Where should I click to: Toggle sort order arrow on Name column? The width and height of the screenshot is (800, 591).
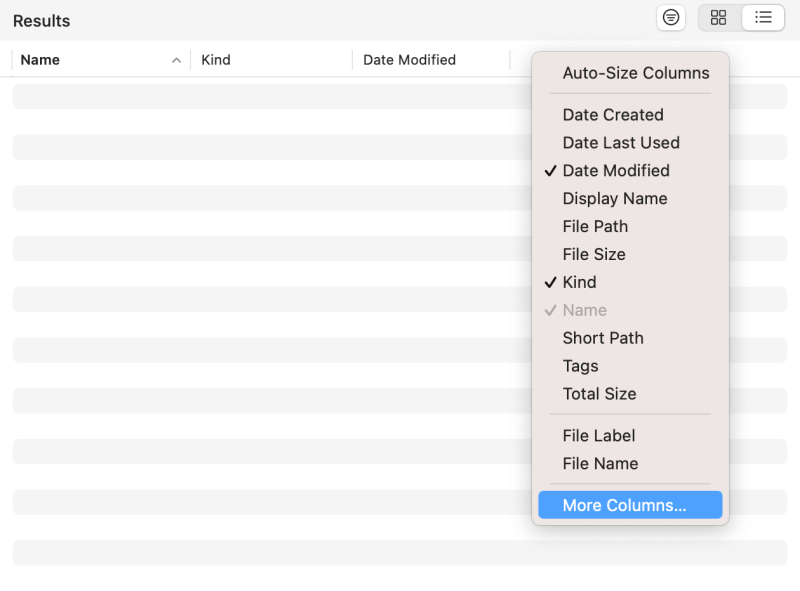[176, 60]
